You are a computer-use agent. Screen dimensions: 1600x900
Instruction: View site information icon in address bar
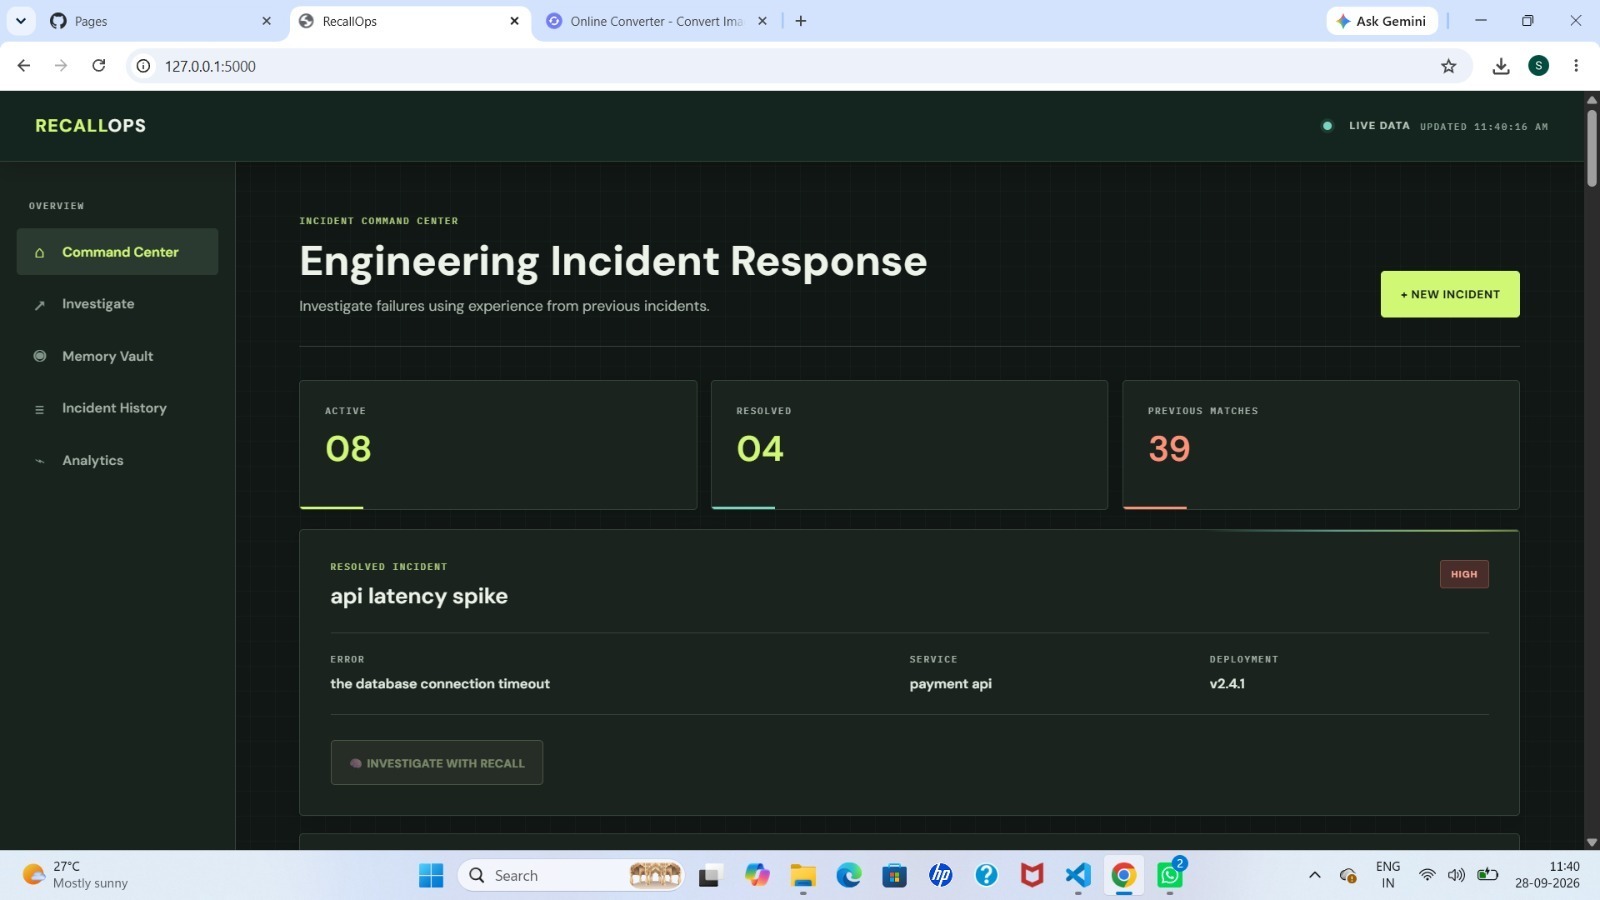[x=143, y=66]
